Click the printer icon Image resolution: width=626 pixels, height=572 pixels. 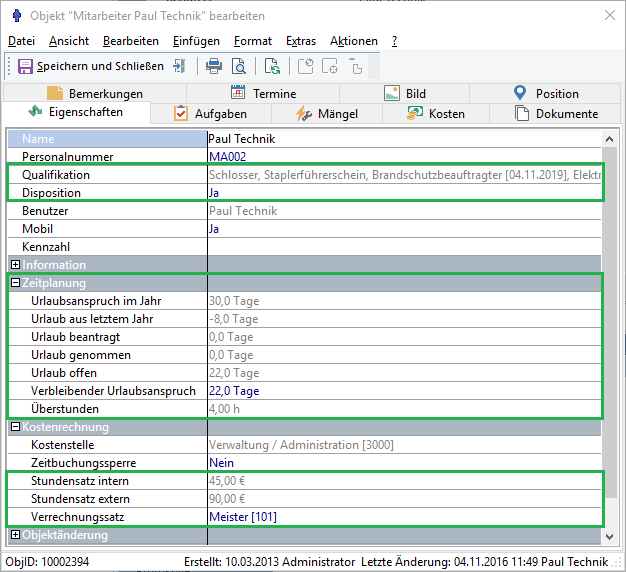[x=214, y=66]
